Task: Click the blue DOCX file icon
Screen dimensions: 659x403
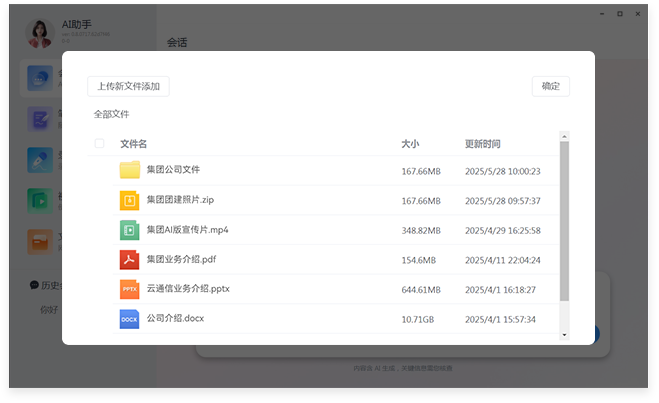Action: click(129, 319)
